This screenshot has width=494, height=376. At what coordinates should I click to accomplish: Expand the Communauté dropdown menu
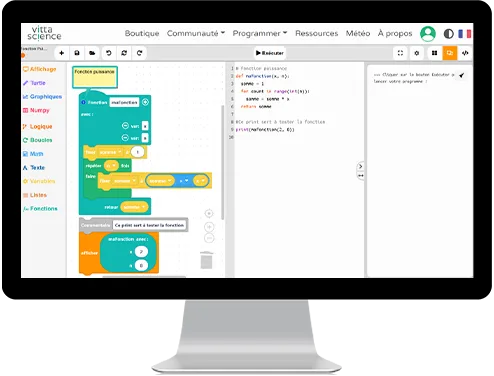point(196,33)
